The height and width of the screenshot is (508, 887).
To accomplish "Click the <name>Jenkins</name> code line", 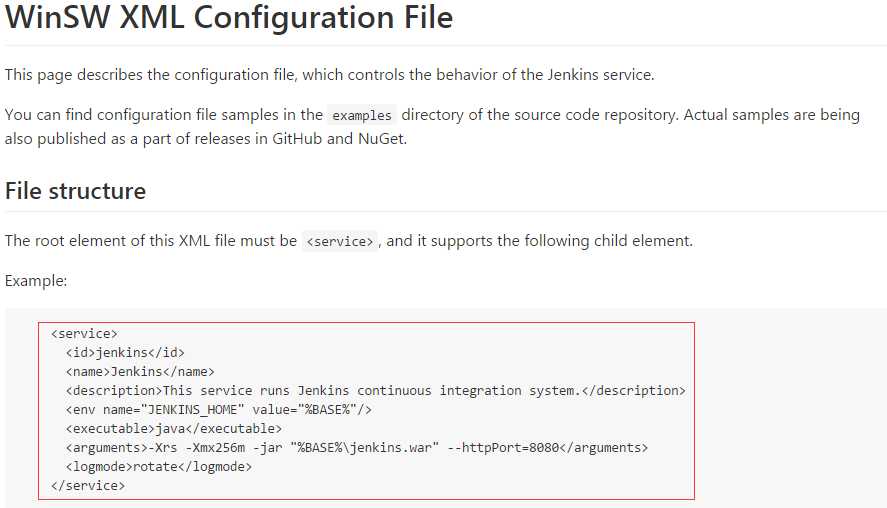I will (x=140, y=371).
